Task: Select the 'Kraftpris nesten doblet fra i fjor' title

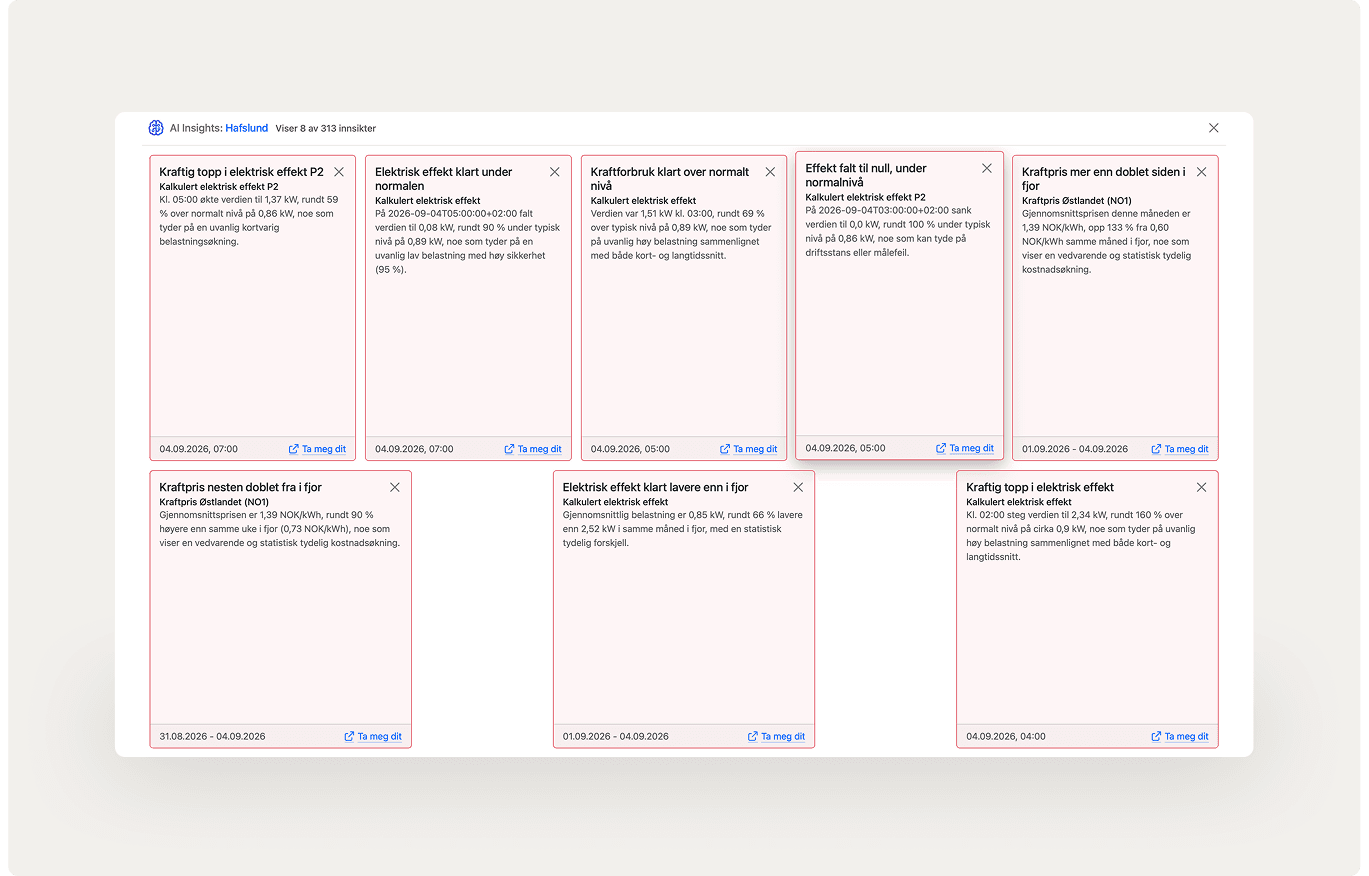Action: coord(240,487)
